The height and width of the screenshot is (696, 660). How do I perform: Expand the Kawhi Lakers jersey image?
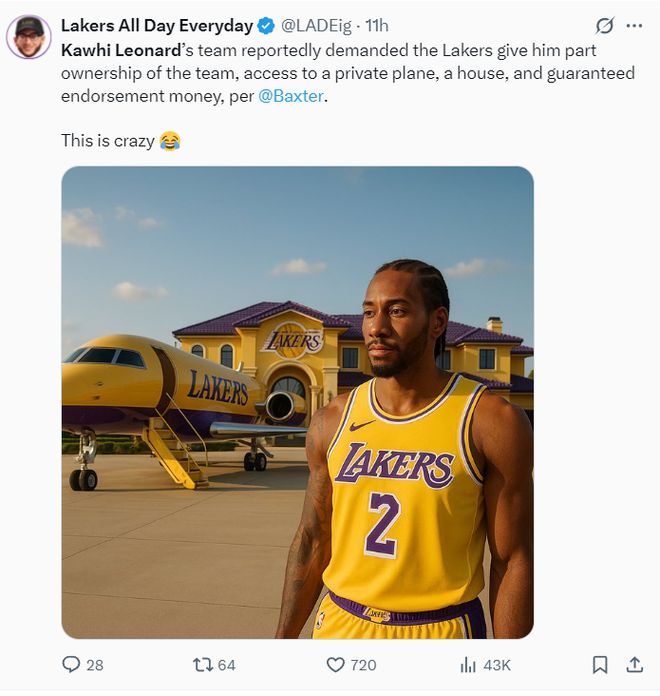point(297,402)
